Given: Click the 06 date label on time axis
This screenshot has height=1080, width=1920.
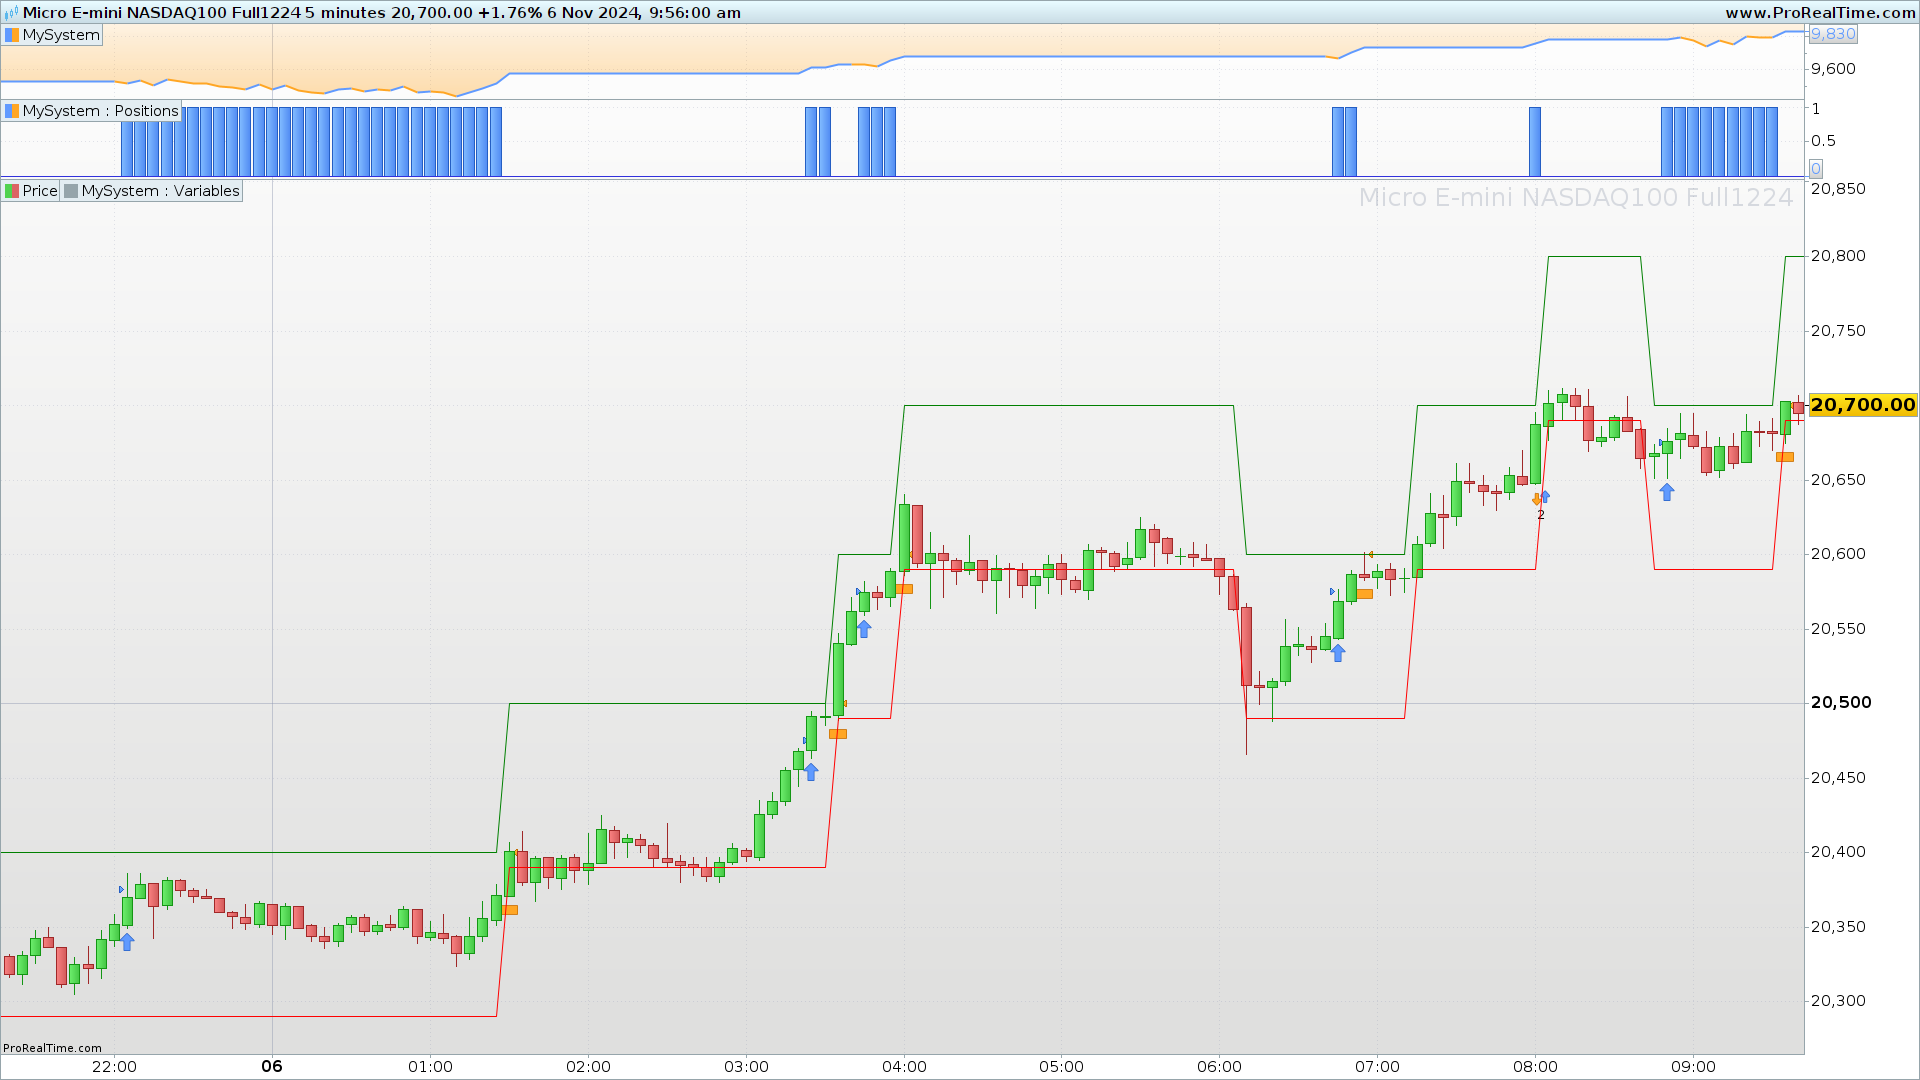Looking at the screenshot, I should pyautogui.click(x=272, y=1066).
